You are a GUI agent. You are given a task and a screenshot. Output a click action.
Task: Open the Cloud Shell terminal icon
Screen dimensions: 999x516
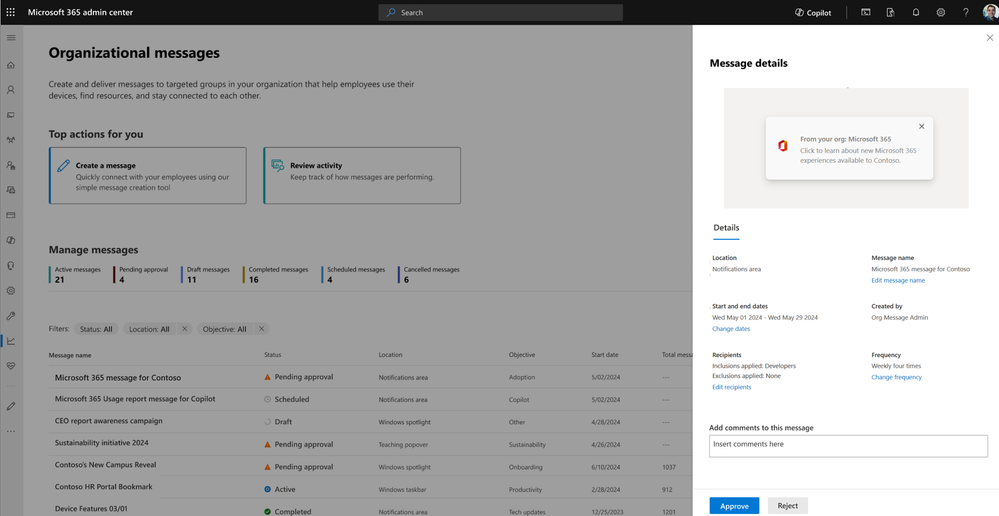[x=866, y=12]
